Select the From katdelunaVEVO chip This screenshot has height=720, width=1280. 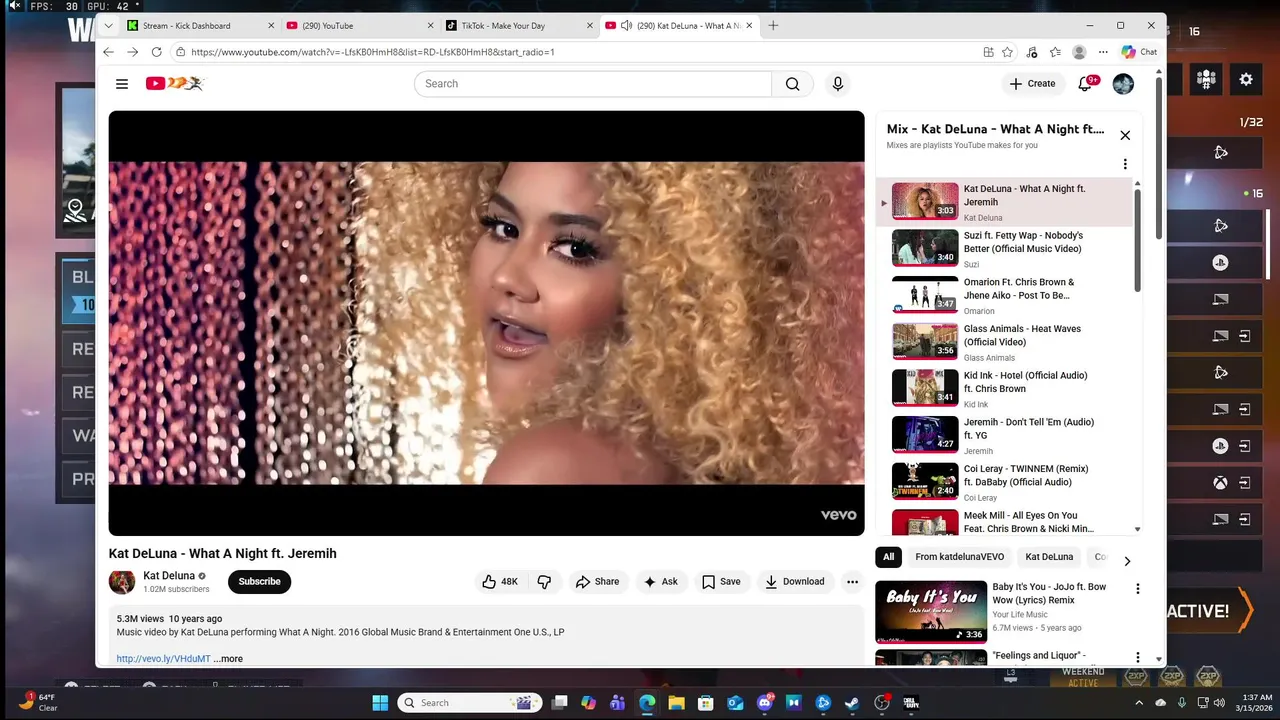(x=959, y=557)
